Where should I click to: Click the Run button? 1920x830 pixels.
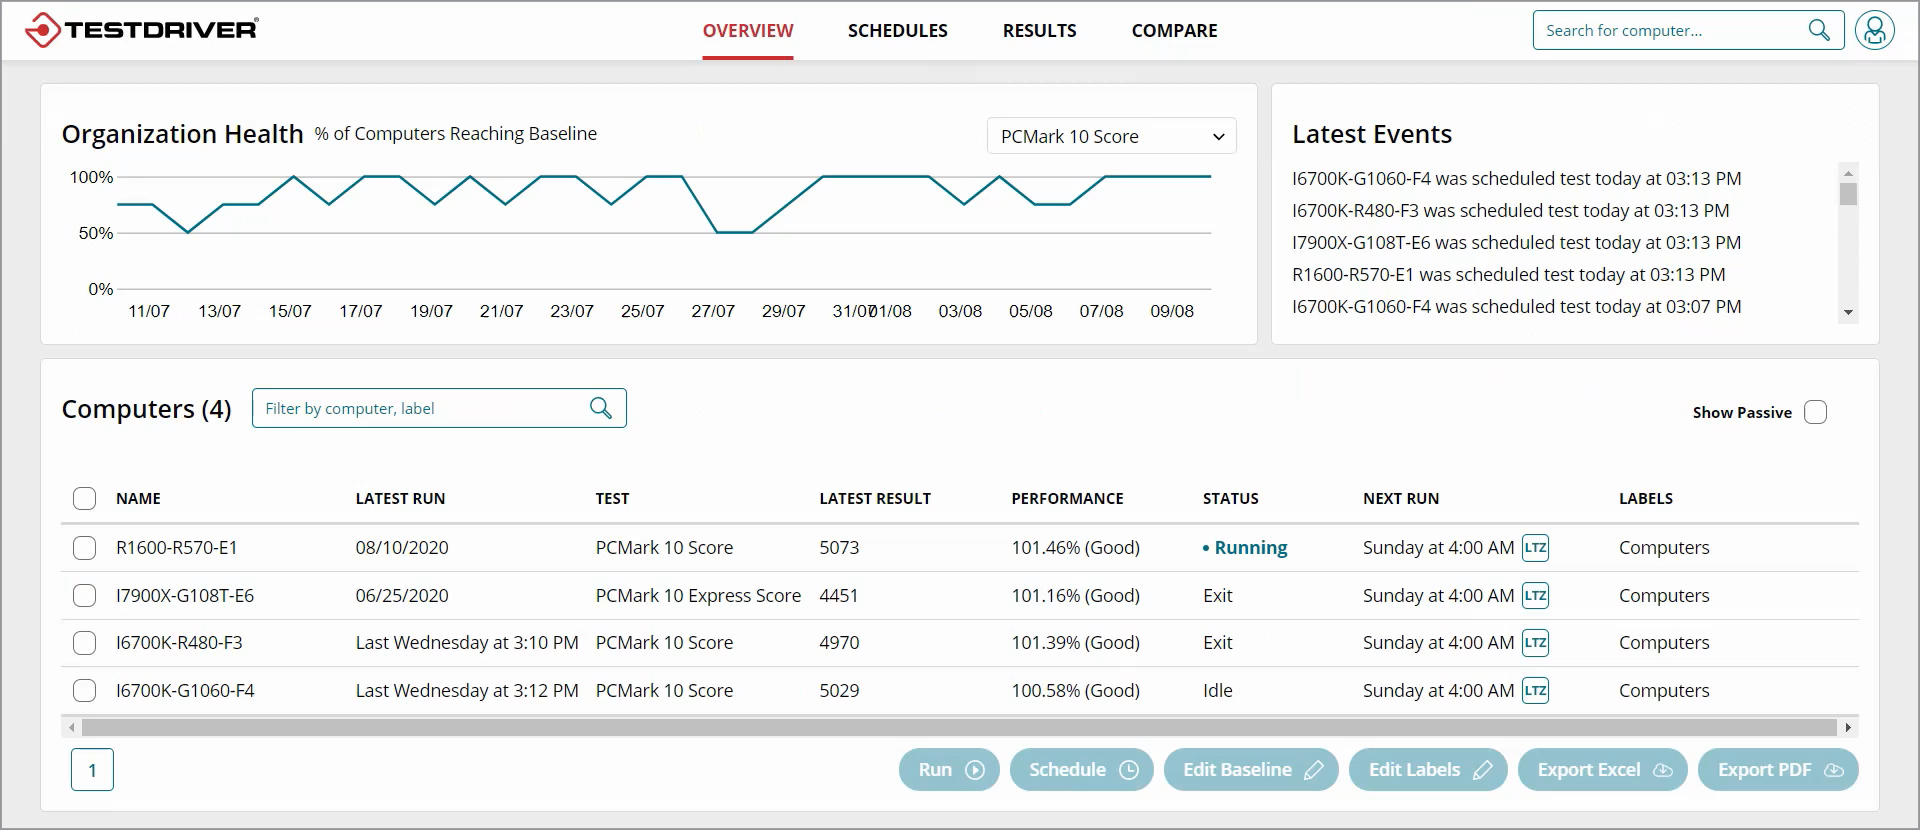pos(949,769)
